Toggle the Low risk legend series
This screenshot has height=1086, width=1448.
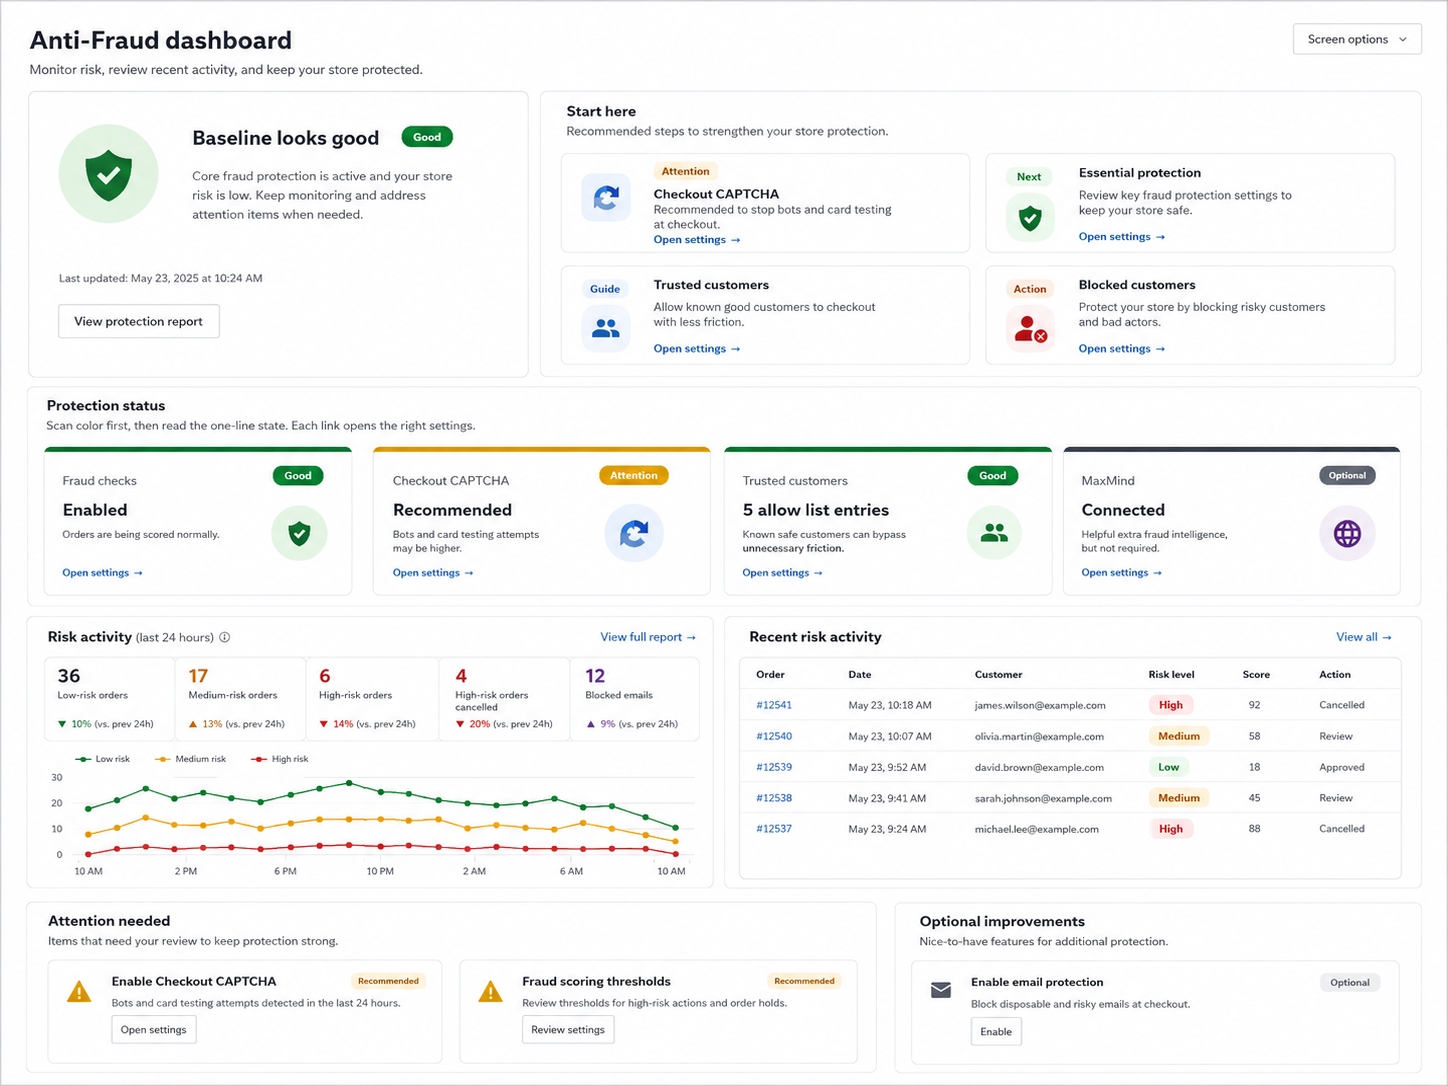click(103, 759)
